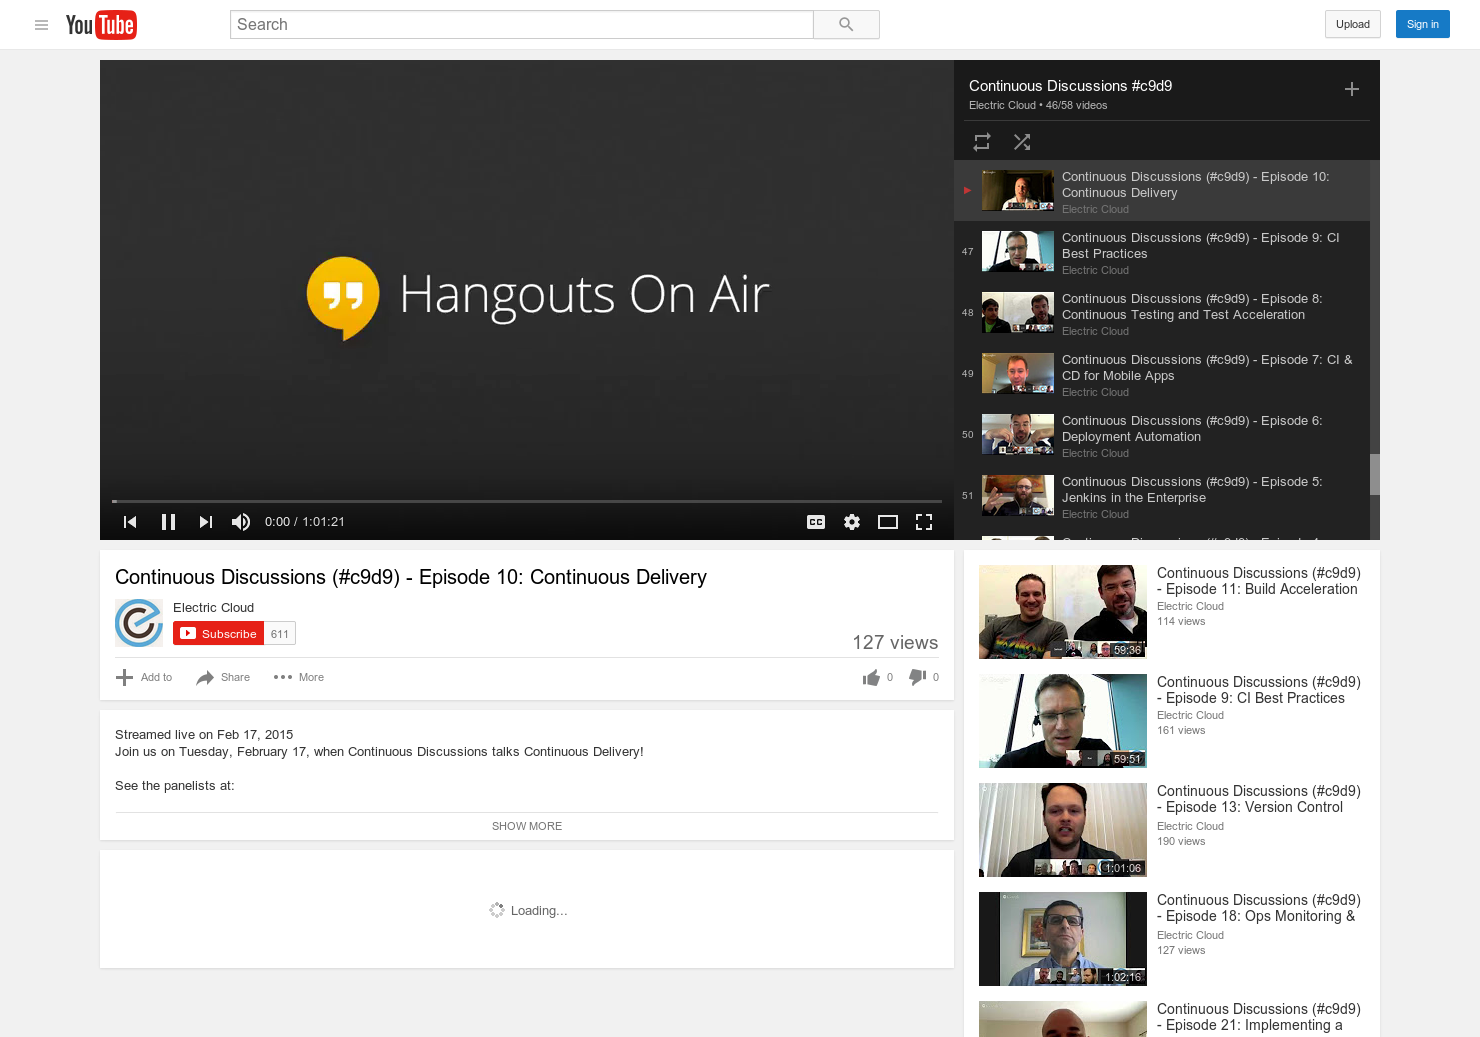This screenshot has width=1480, height=1037.
Task: Open Electric Cloud channel avatar
Action: pos(139,623)
